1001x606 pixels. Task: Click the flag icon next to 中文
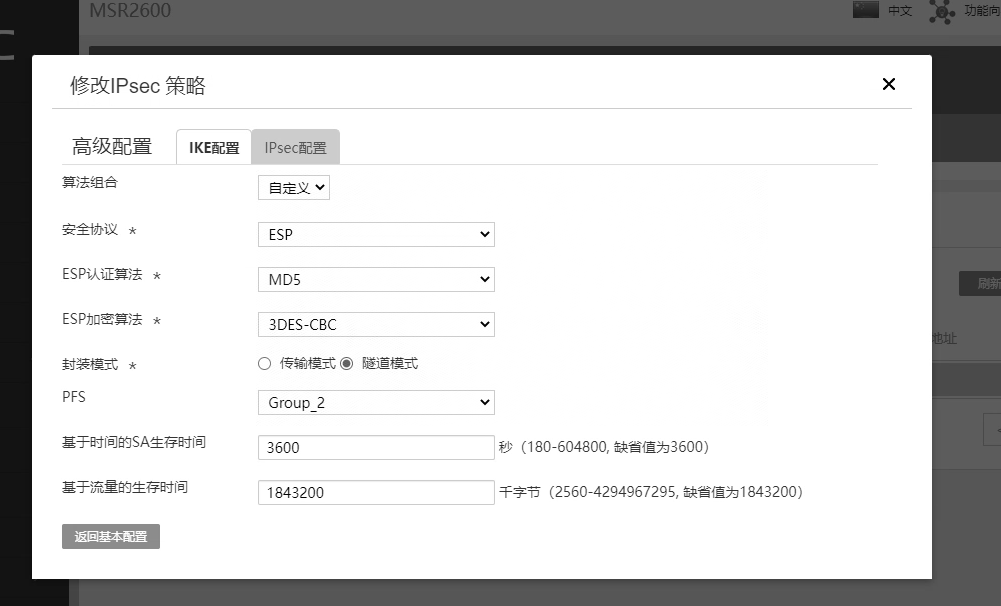coord(866,9)
